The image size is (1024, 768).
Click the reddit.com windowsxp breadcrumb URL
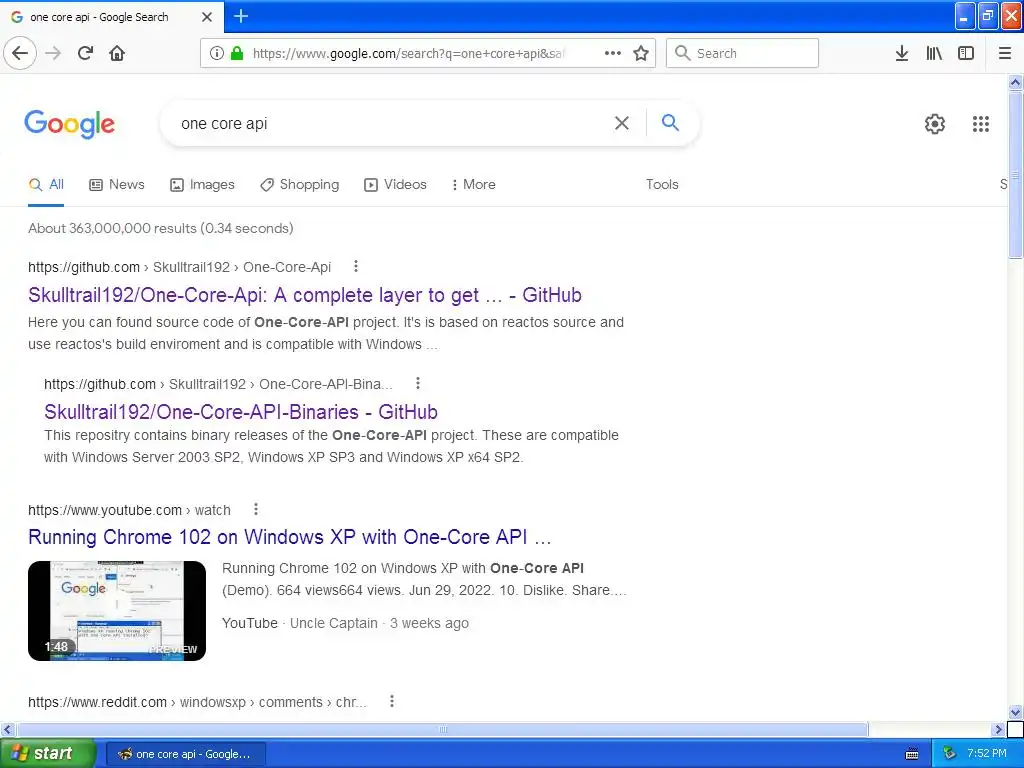(197, 702)
